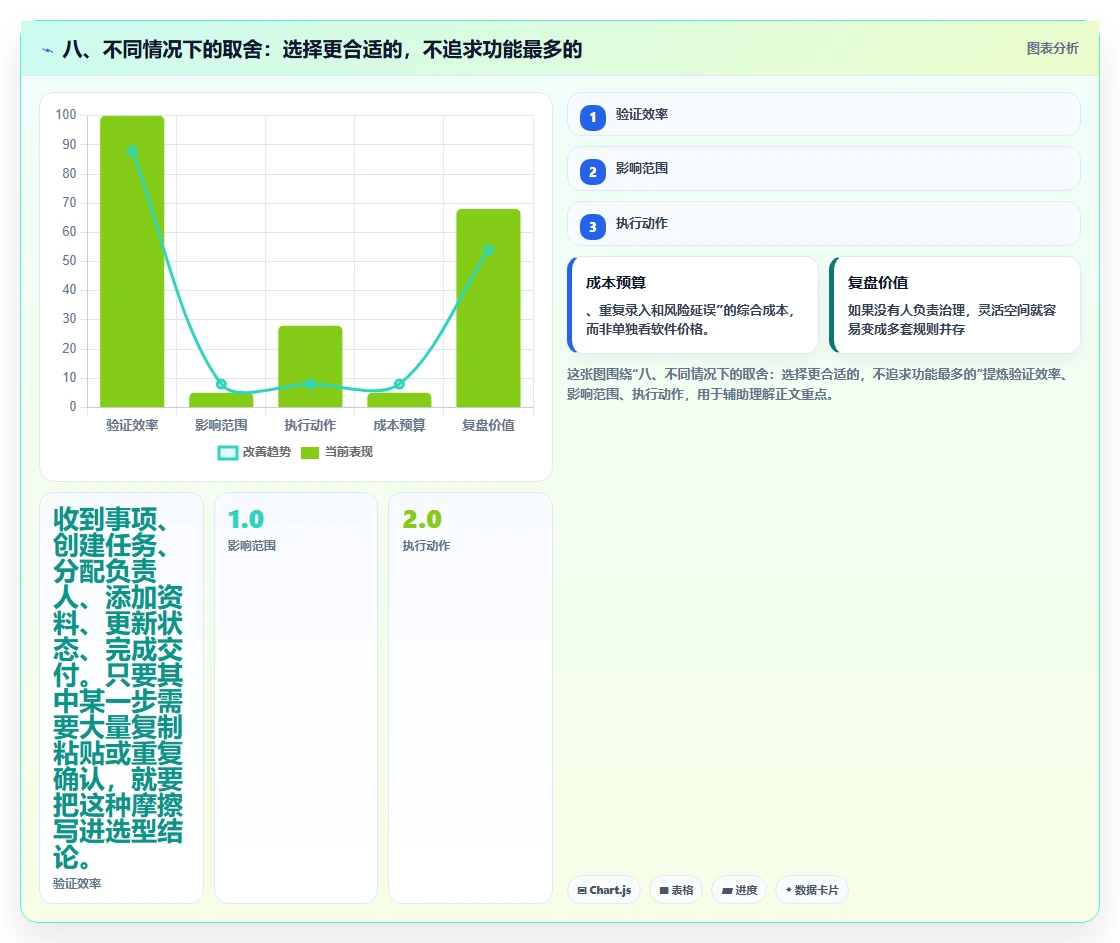The height and width of the screenshot is (943, 1120).
Task: Click the 验证效率 bar in the chart
Action: click(x=132, y=261)
